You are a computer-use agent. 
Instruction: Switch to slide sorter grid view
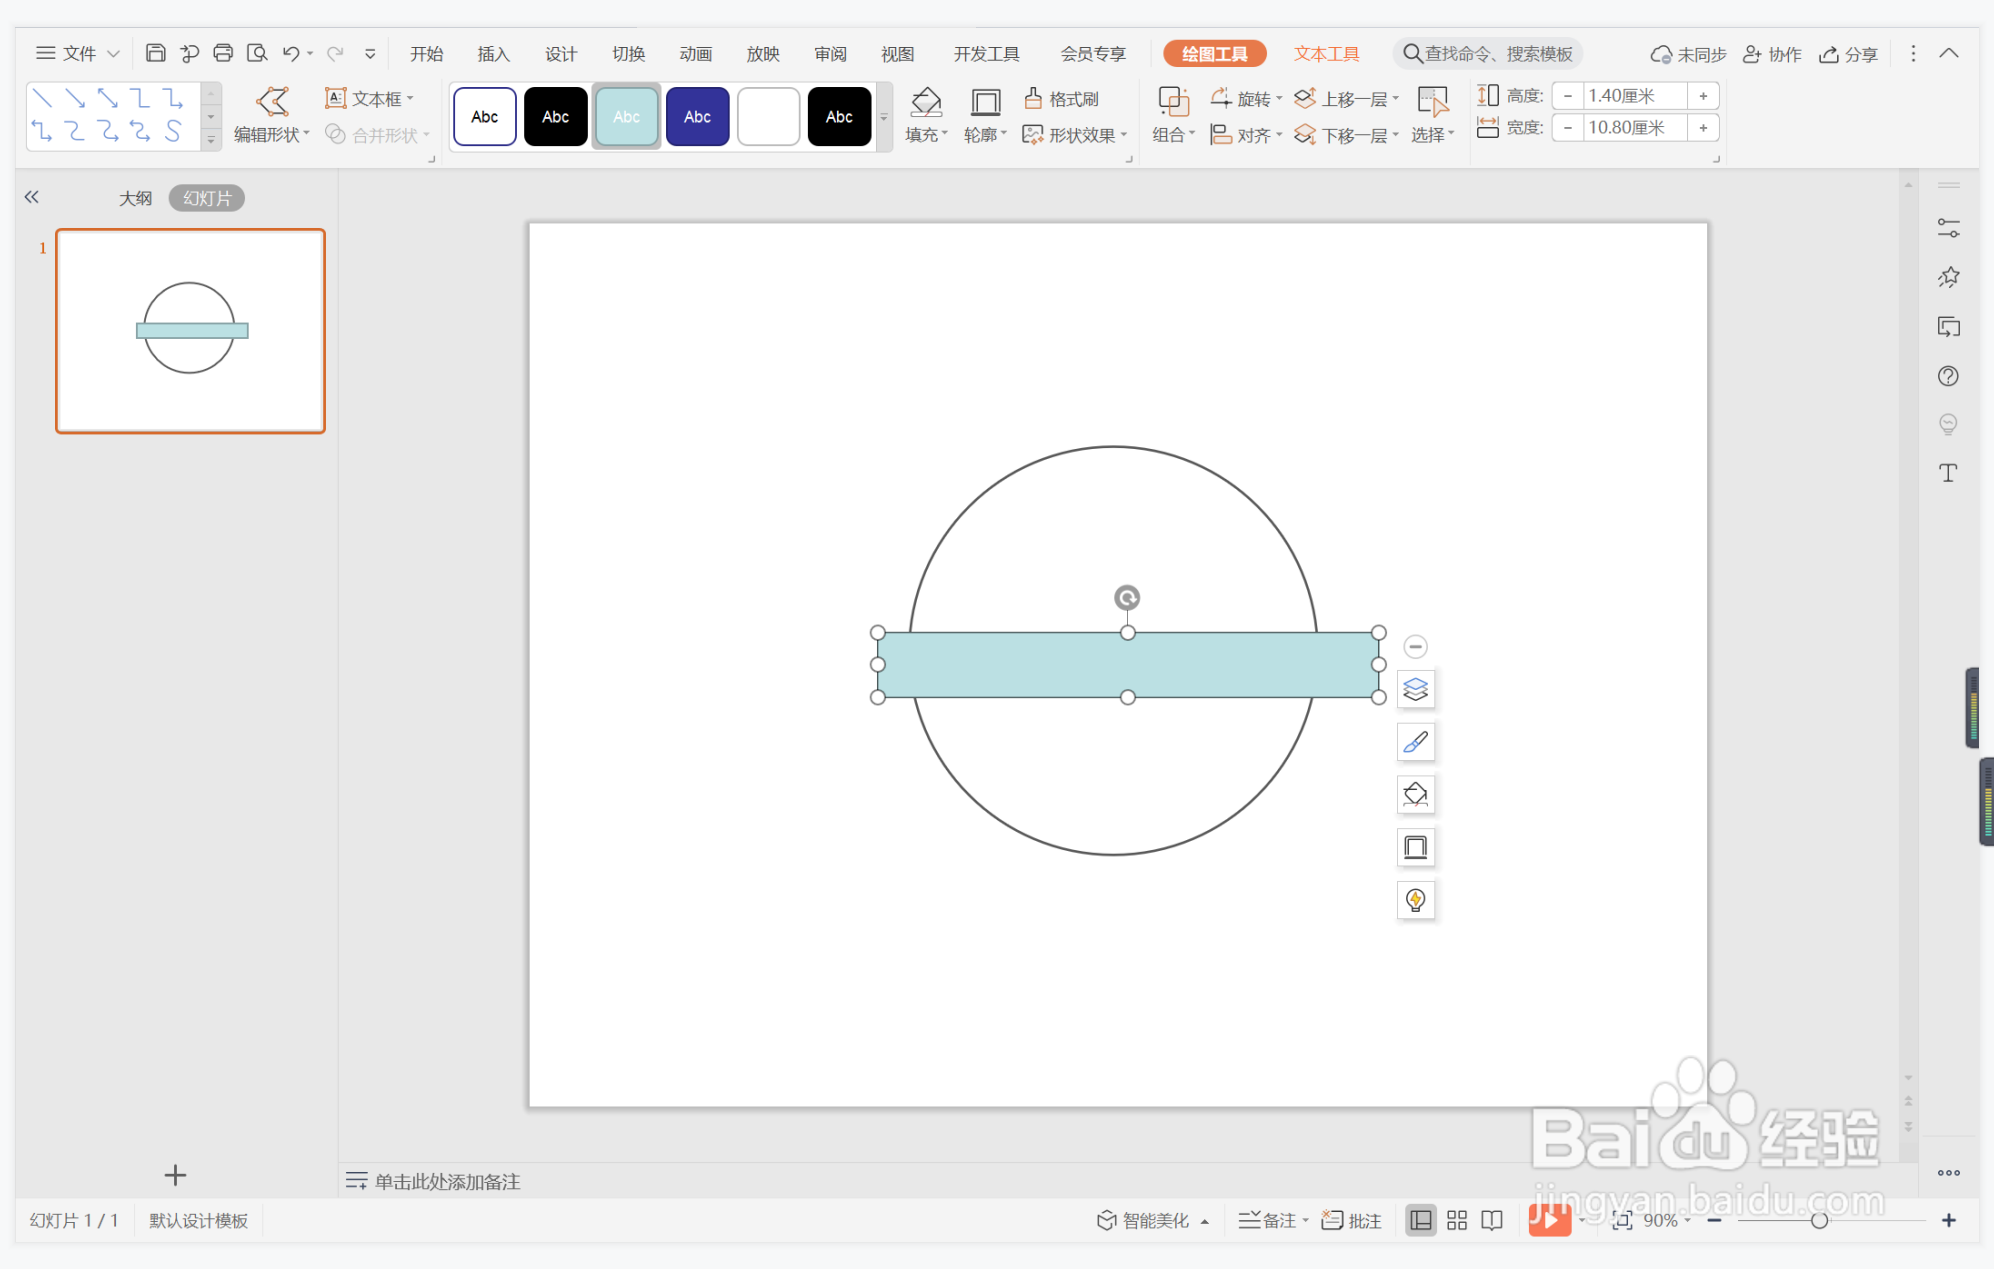coord(1456,1220)
